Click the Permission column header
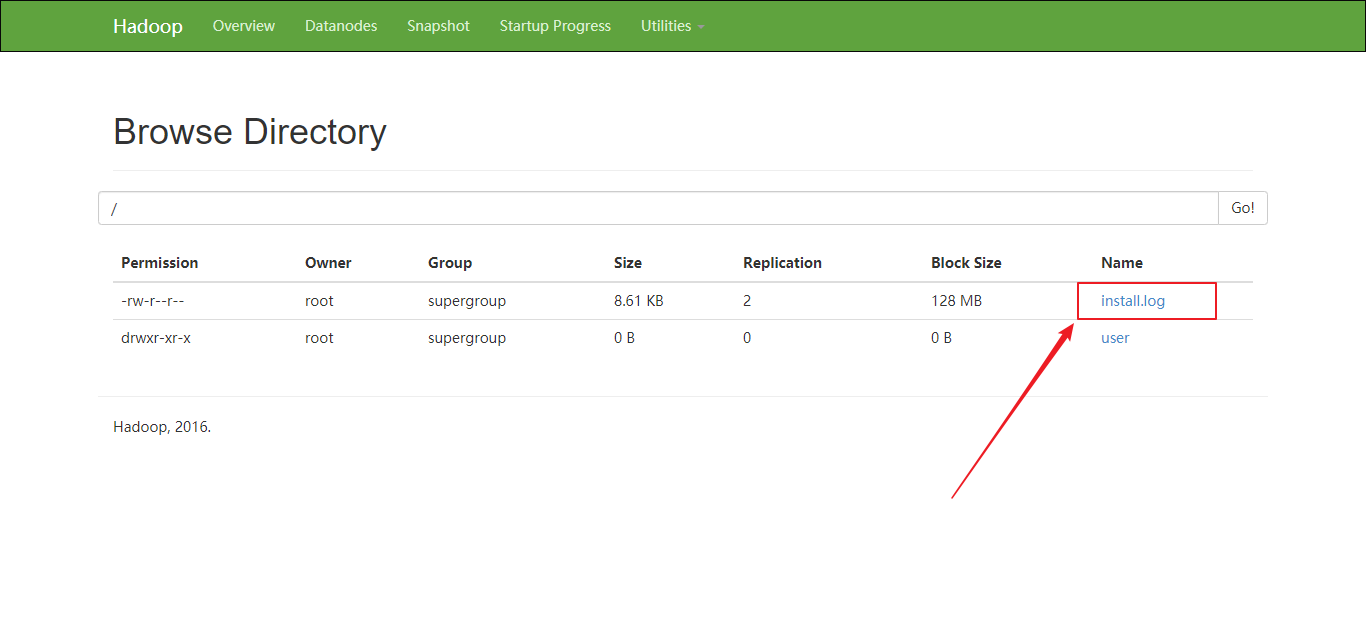This screenshot has width=1366, height=625. pyautogui.click(x=160, y=263)
